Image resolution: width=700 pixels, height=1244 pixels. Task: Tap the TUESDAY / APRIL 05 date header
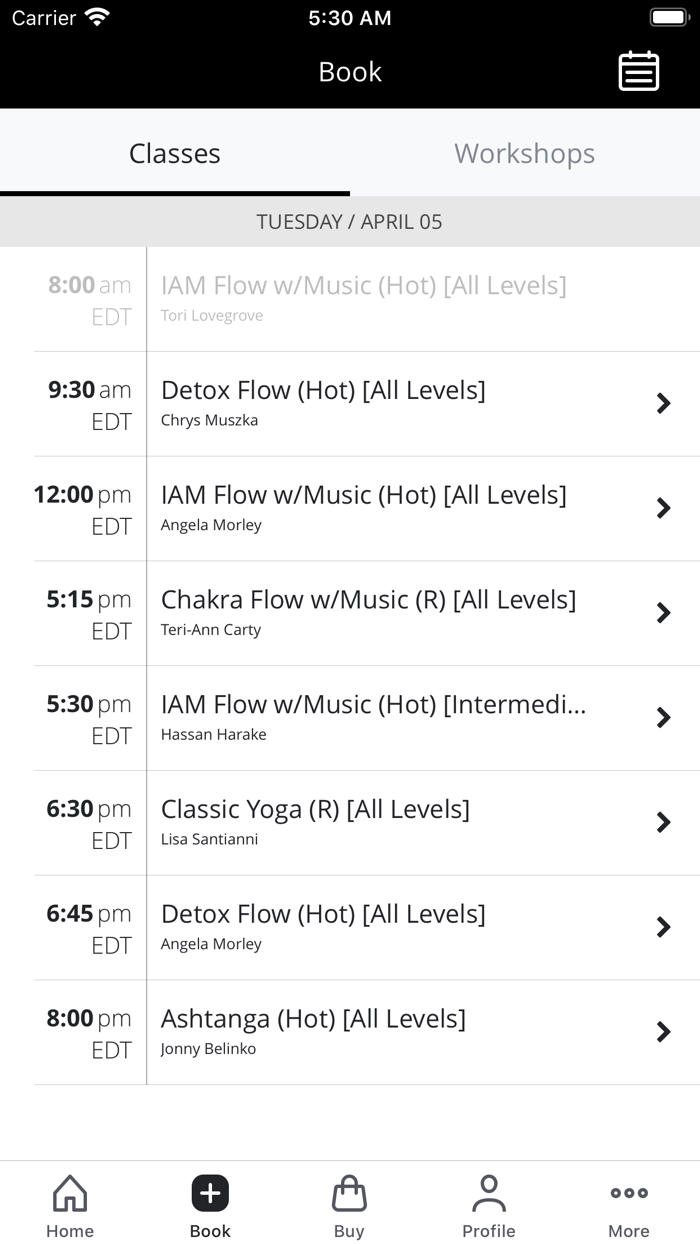coord(350,221)
